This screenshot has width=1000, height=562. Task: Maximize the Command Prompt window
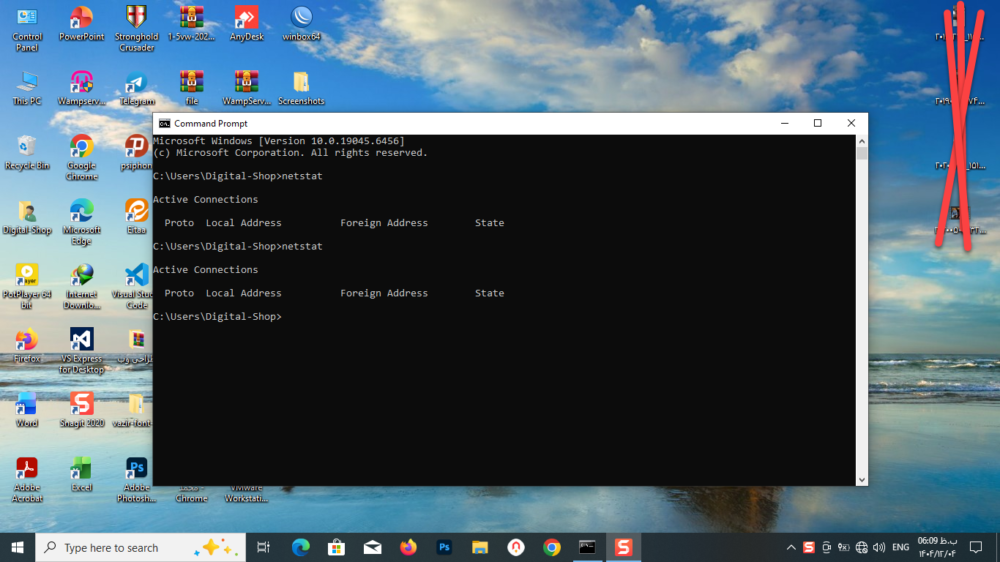coord(818,123)
